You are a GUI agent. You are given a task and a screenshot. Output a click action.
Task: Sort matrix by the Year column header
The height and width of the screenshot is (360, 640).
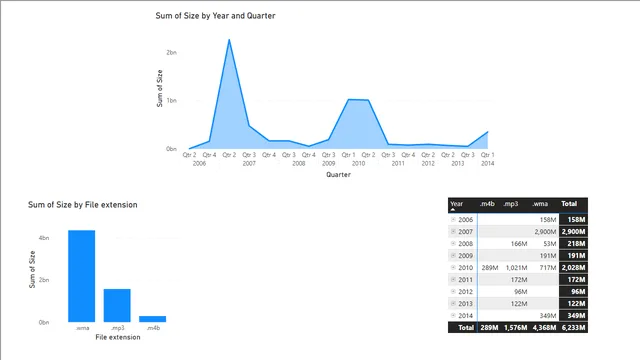point(456,204)
